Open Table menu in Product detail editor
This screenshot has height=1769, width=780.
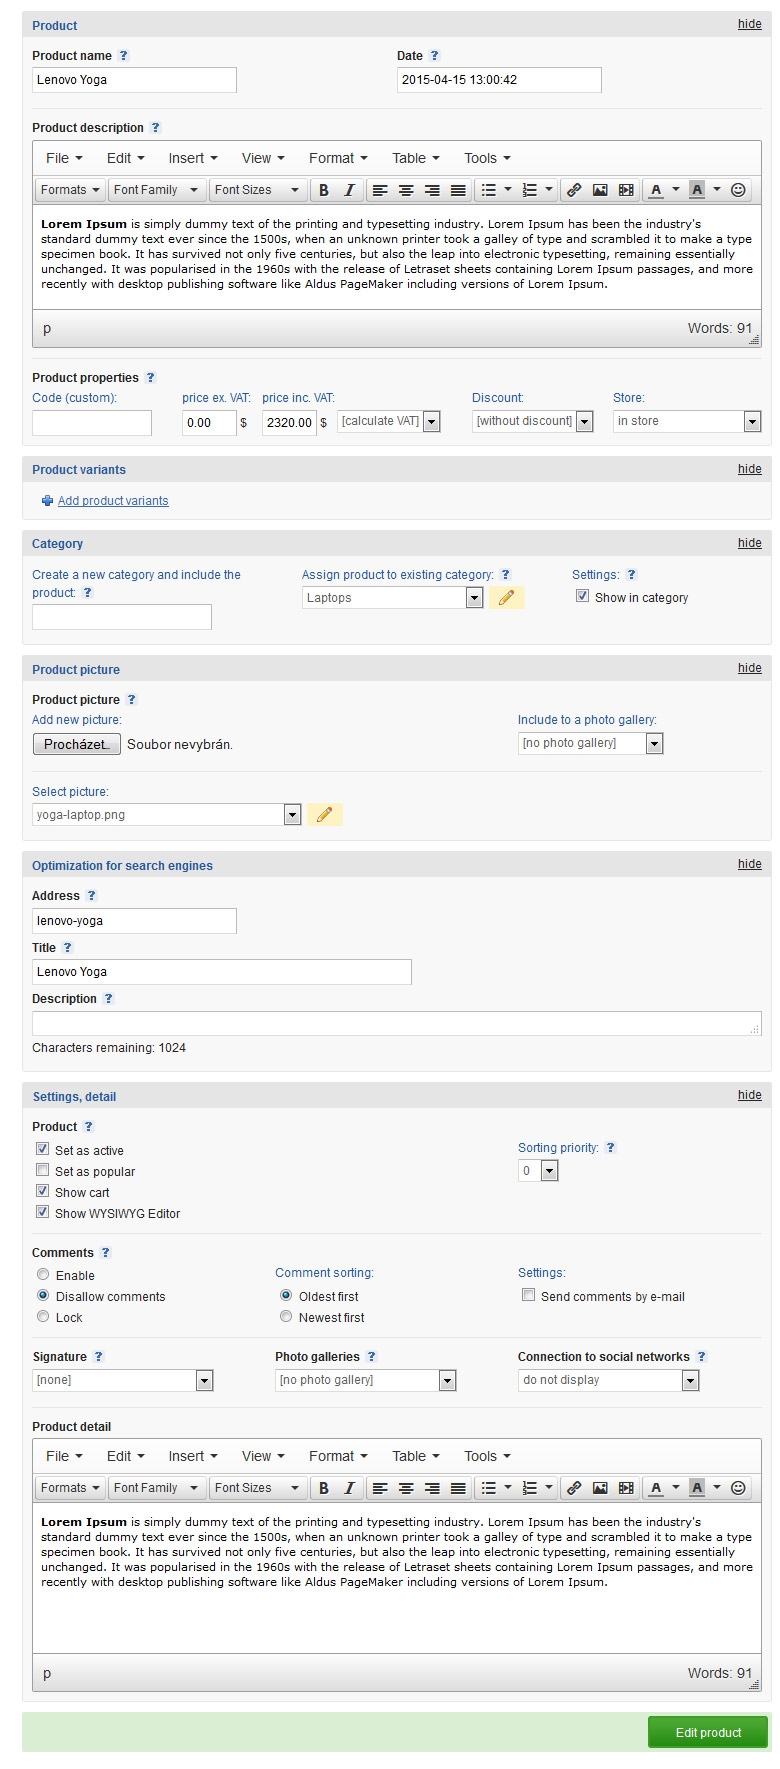point(416,1456)
